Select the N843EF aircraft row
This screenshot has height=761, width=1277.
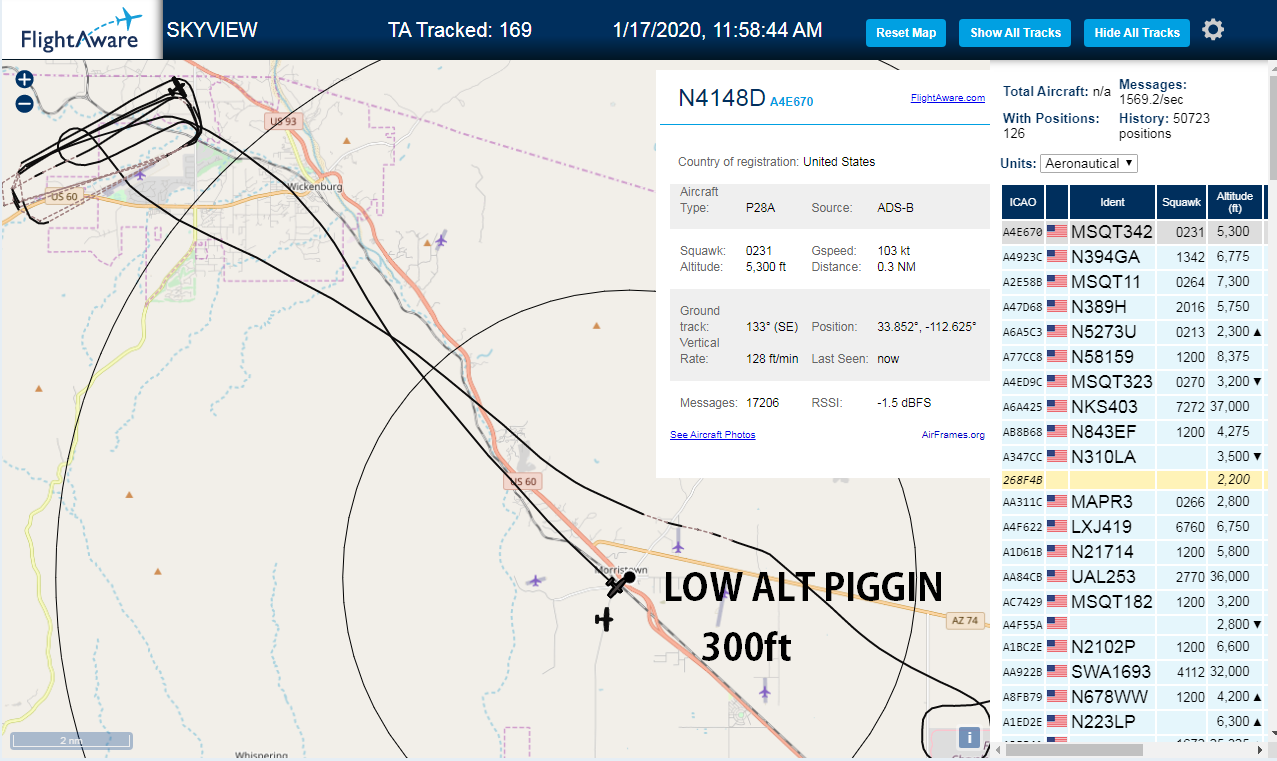(1133, 431)
